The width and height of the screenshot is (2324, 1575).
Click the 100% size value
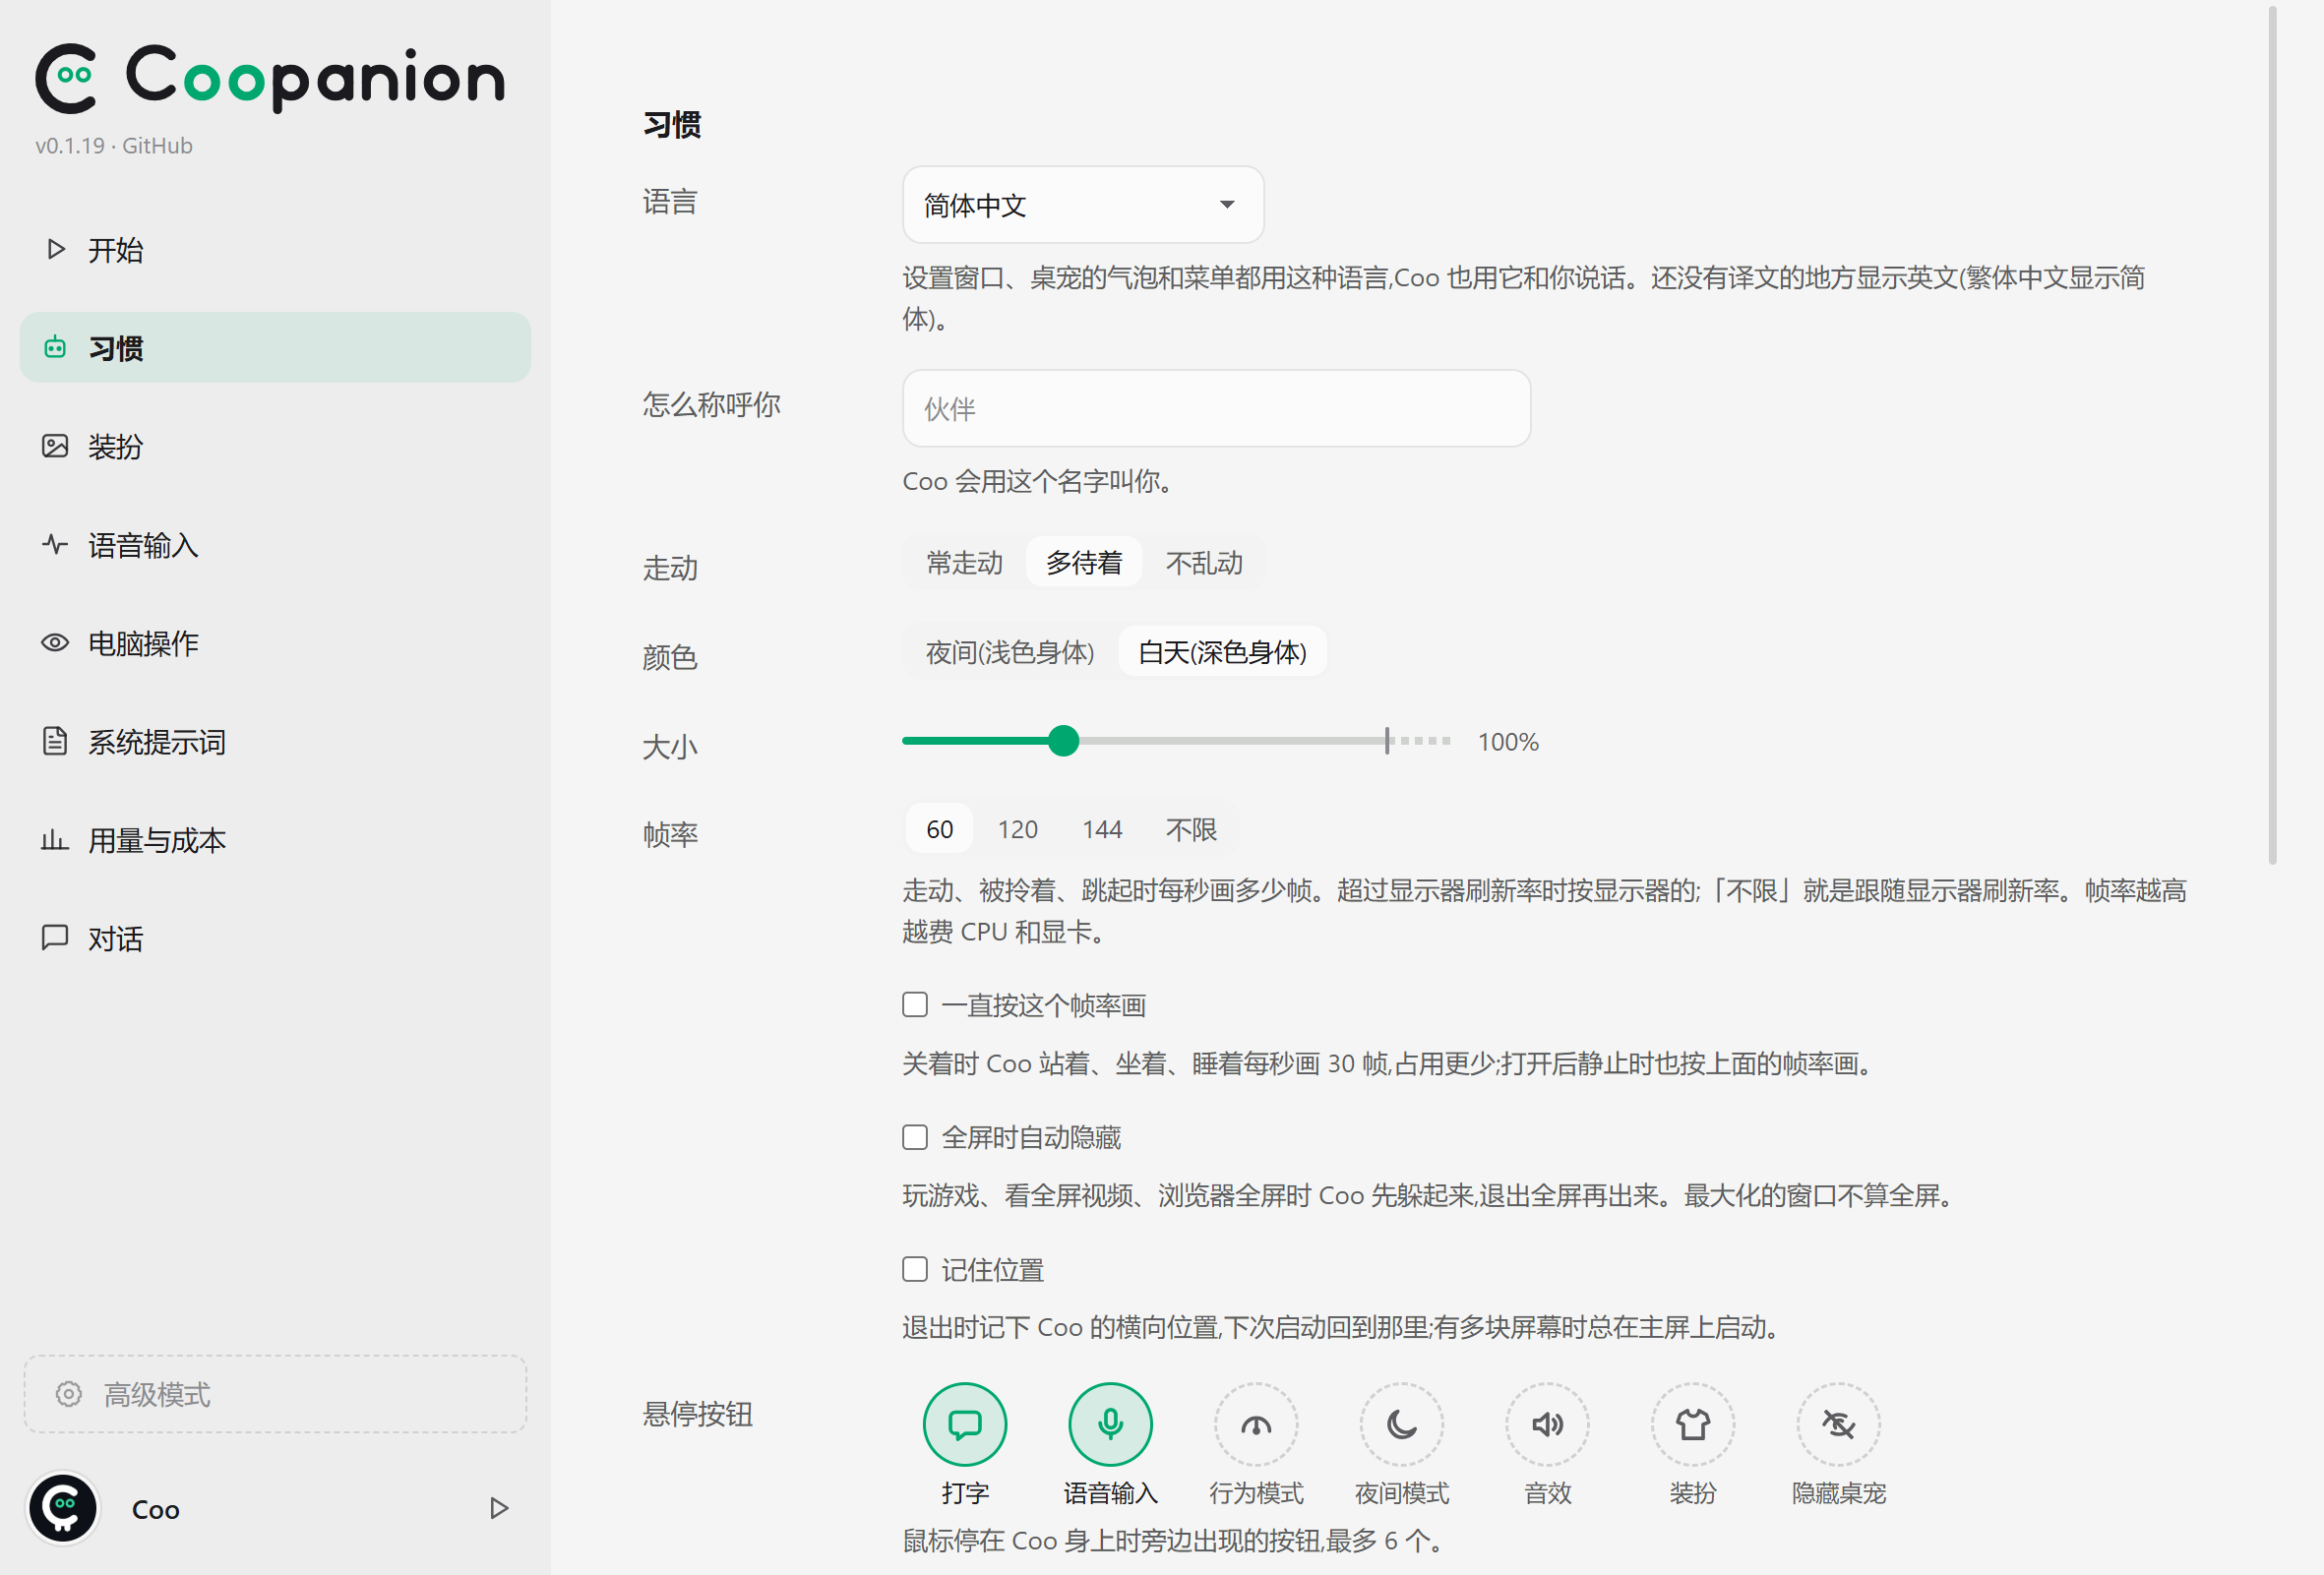pyautogui.click(x=1508, y=742)
